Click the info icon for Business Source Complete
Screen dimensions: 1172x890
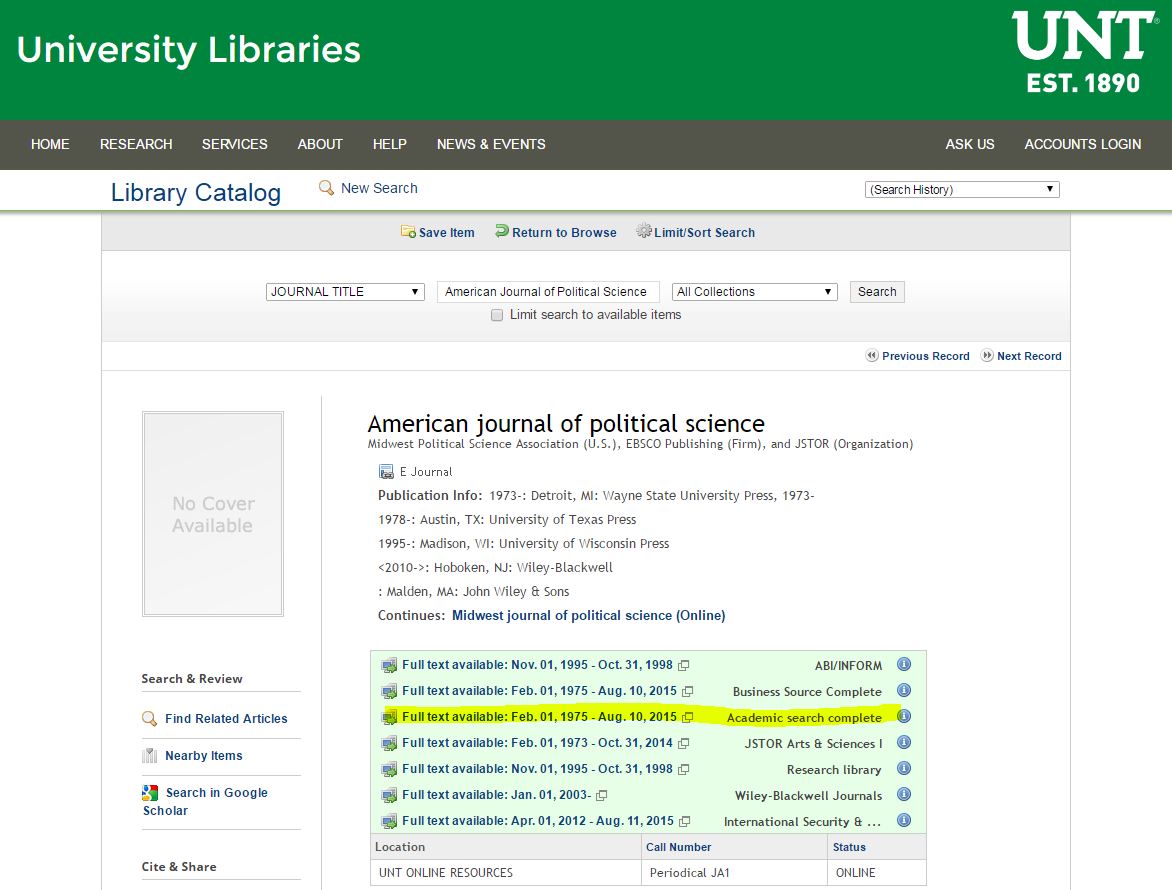pyautogui.click(x=904, y=690)
